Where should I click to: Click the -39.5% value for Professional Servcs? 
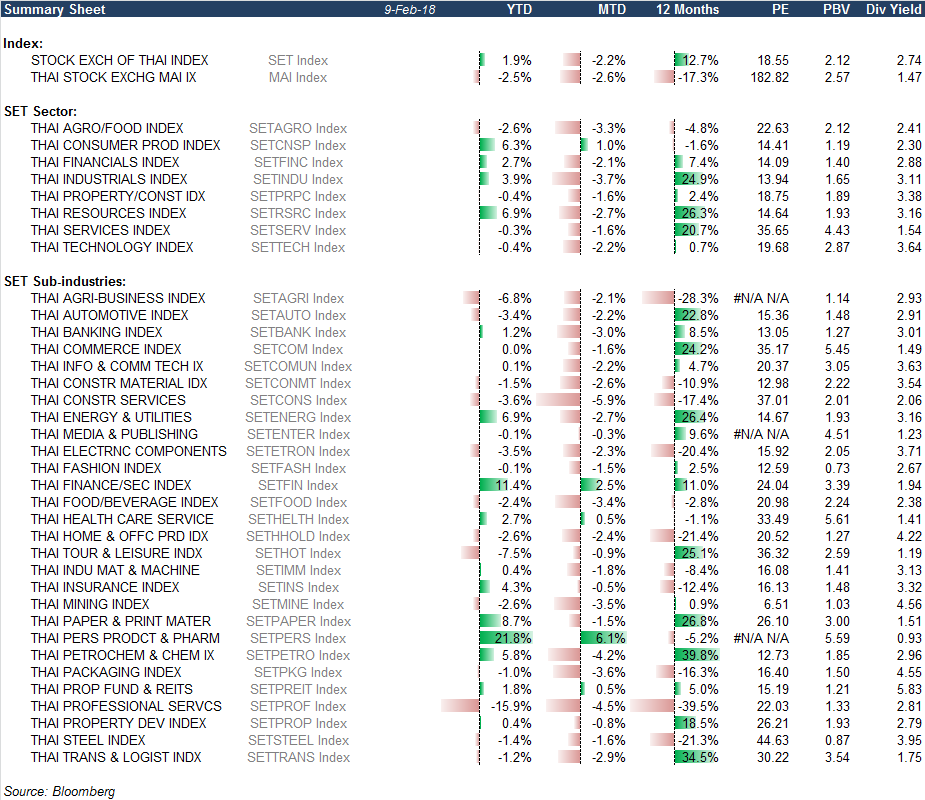point(698,707)
